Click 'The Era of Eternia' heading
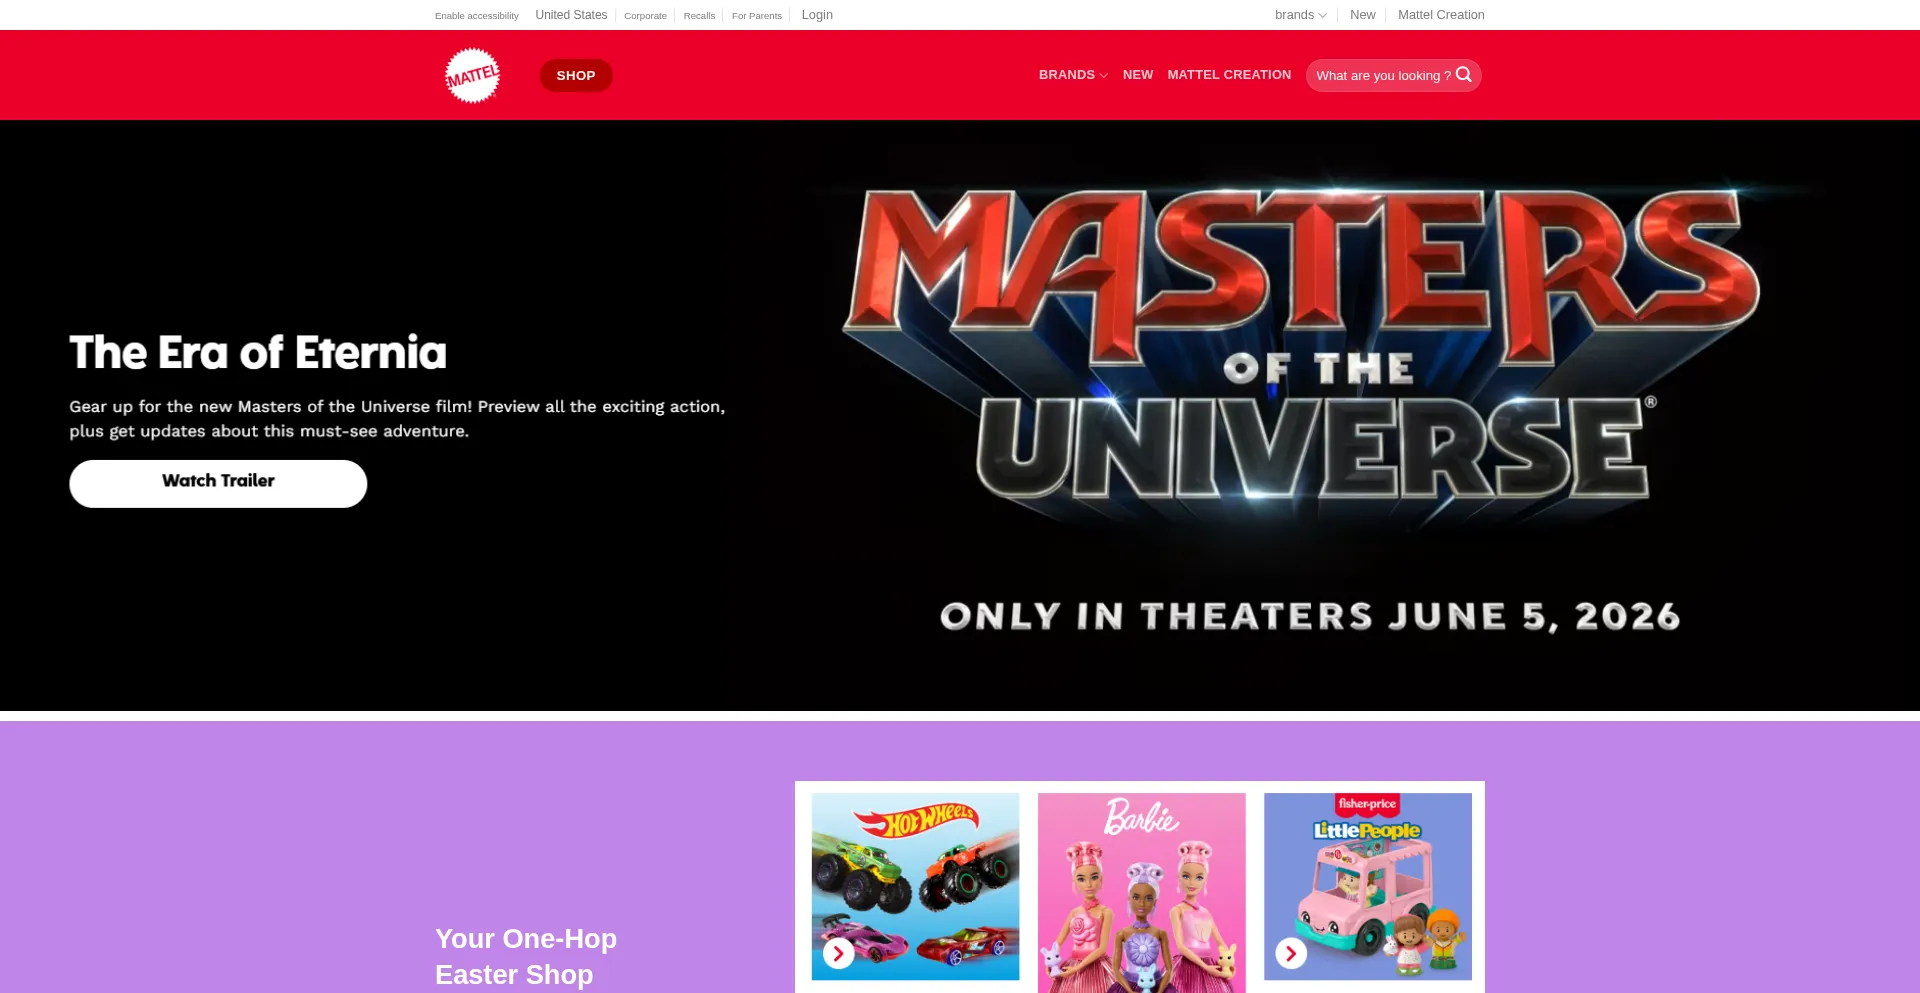1920x993 pixels. tap(258, 353)
